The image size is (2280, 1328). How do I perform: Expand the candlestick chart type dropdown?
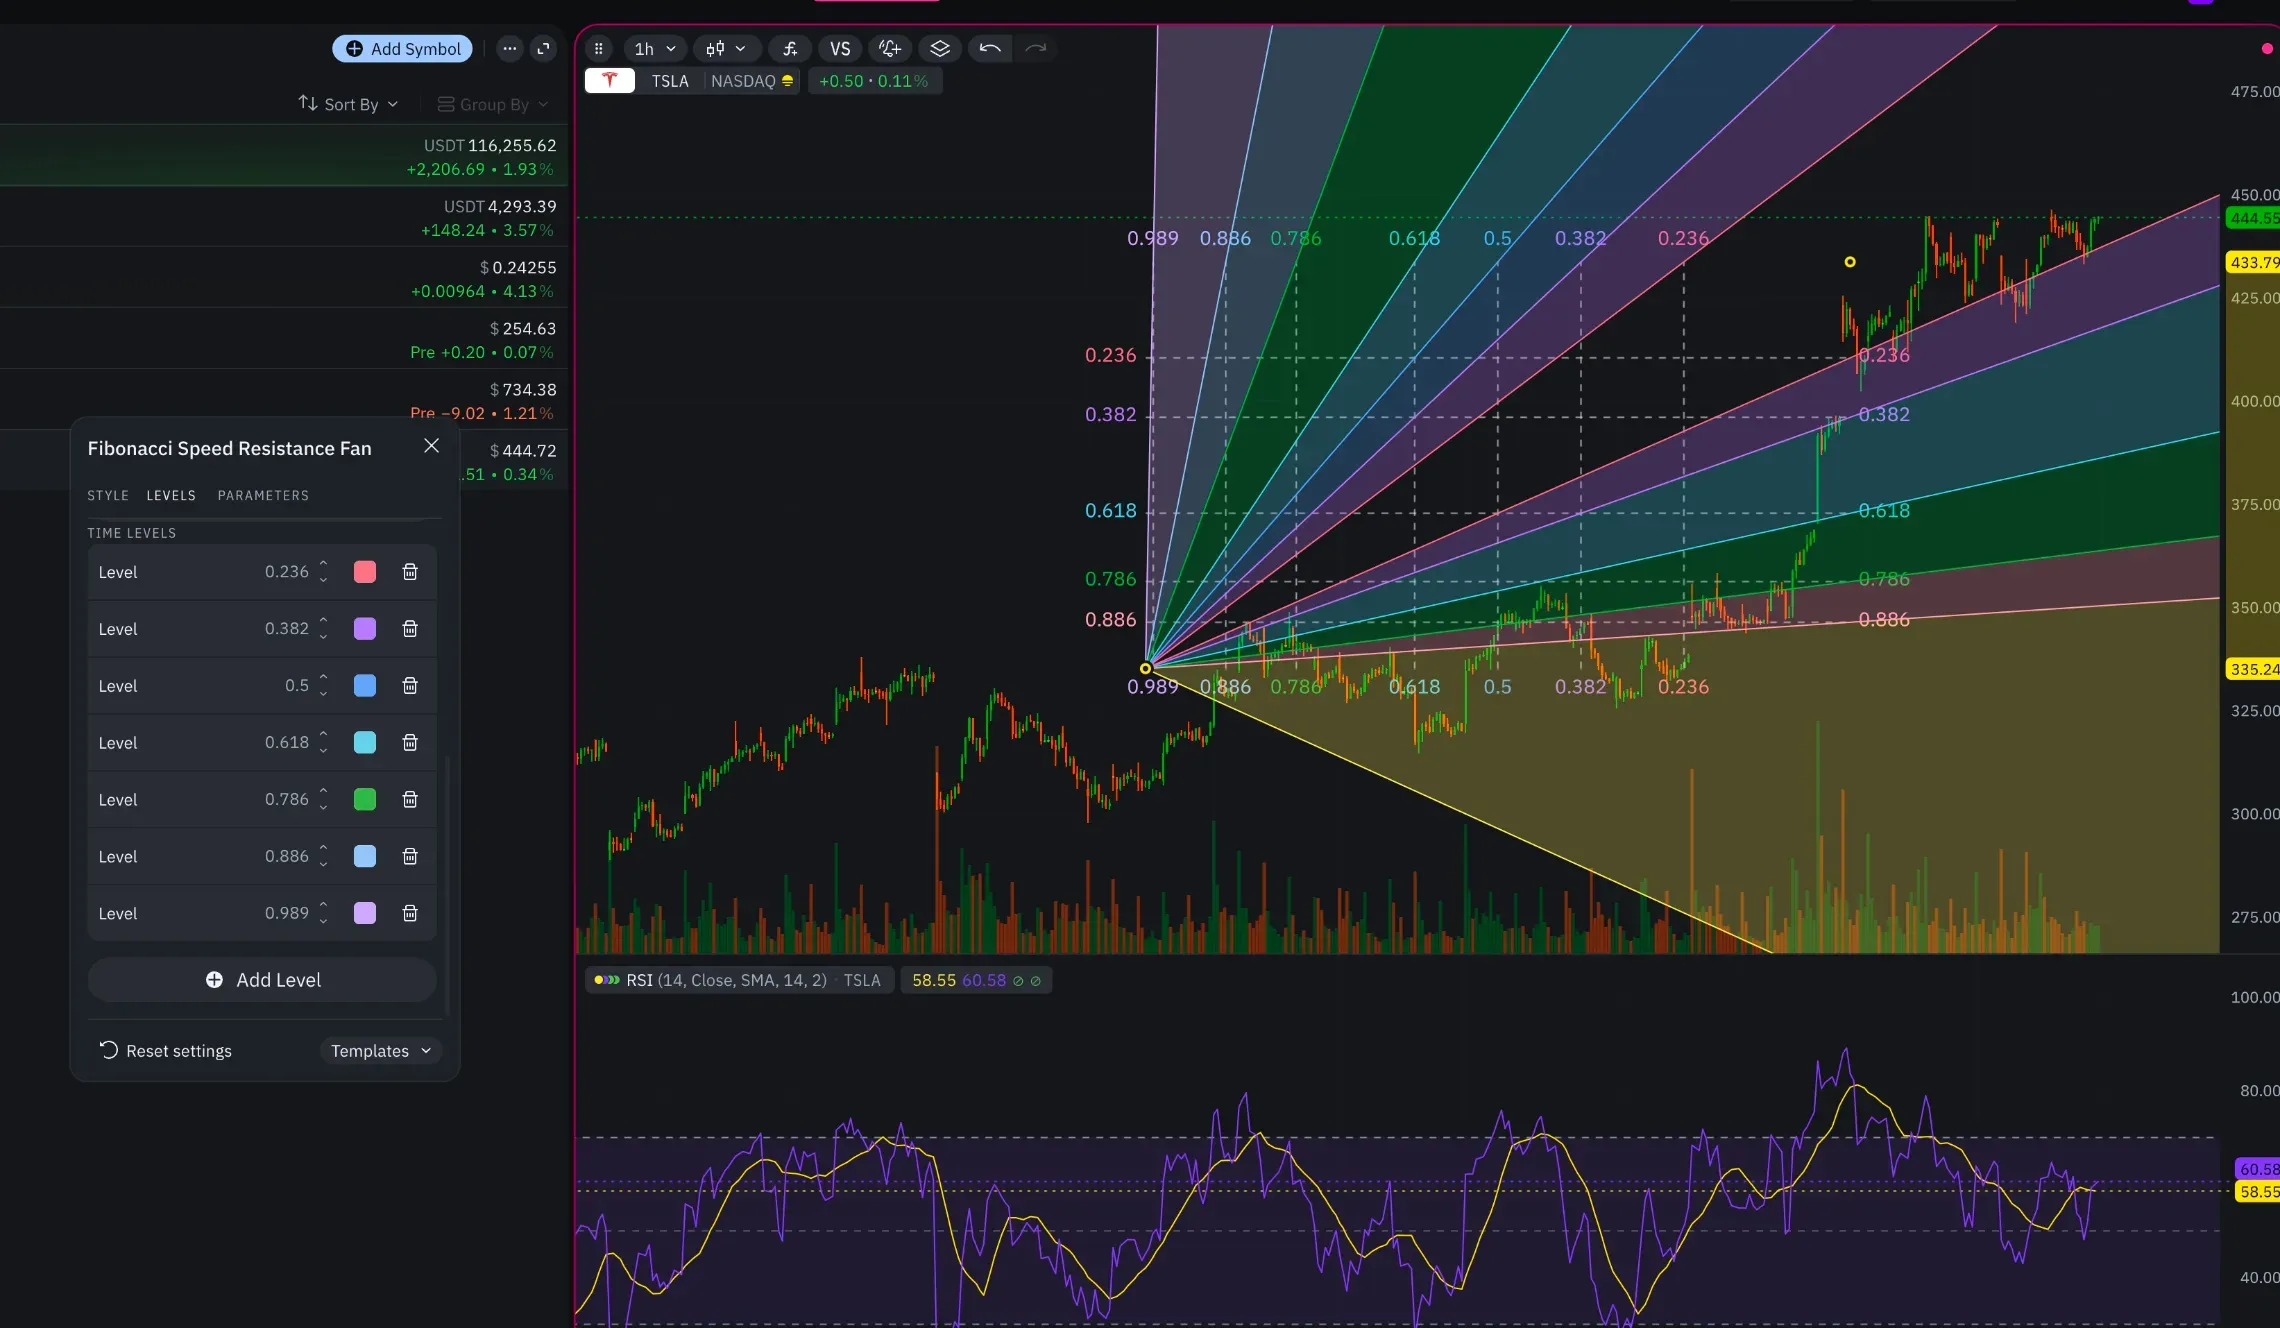pos(726,49)
